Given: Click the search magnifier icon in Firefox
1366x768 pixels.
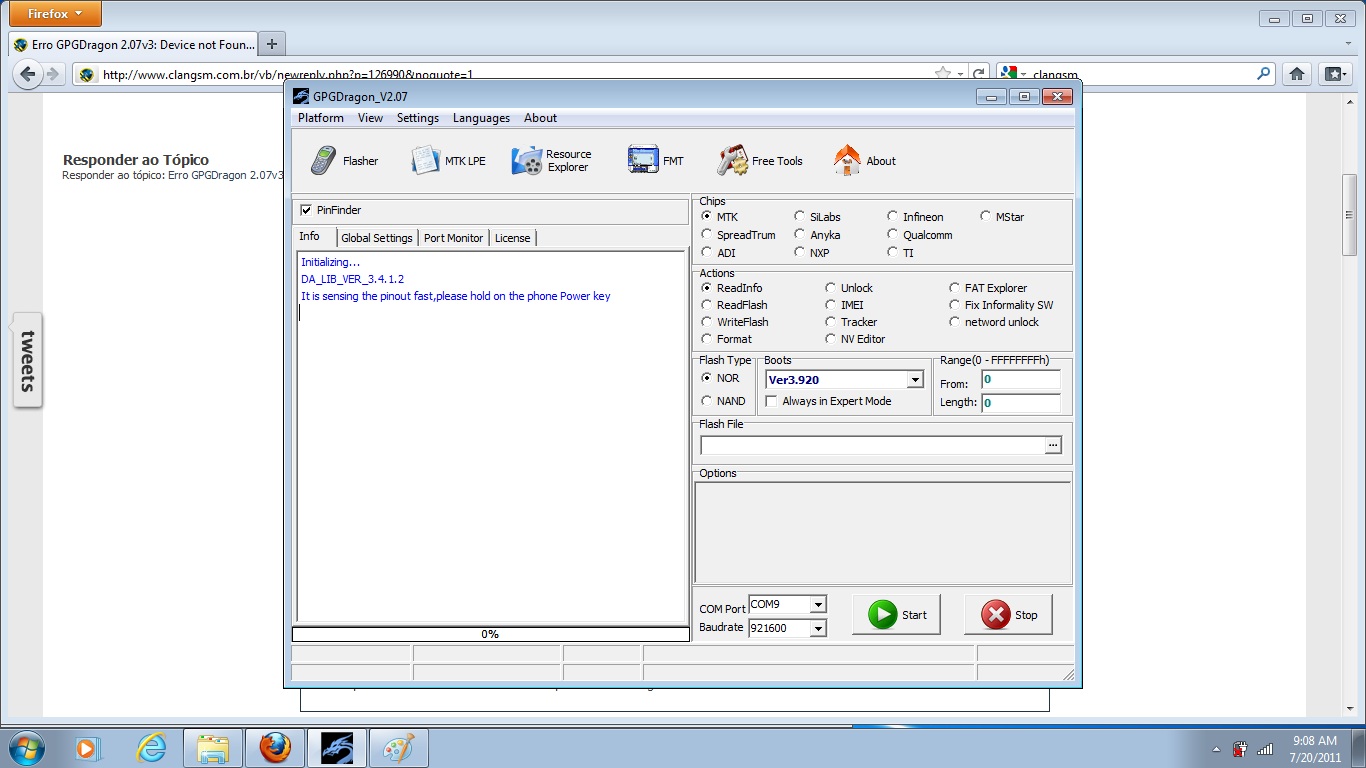Looking at the screenshot, I should [1264, 74].
